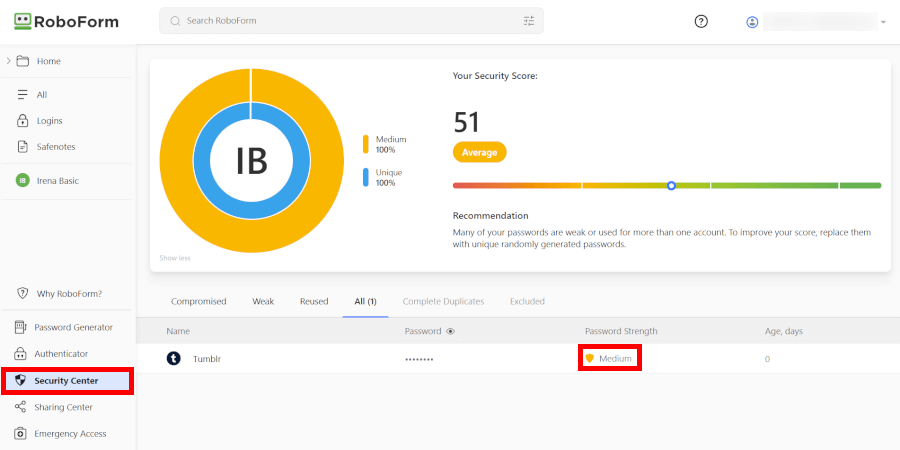Open the Tumblr login row
Image resolution: width=900 pixels, height=450 pixels.
(518, 359)
